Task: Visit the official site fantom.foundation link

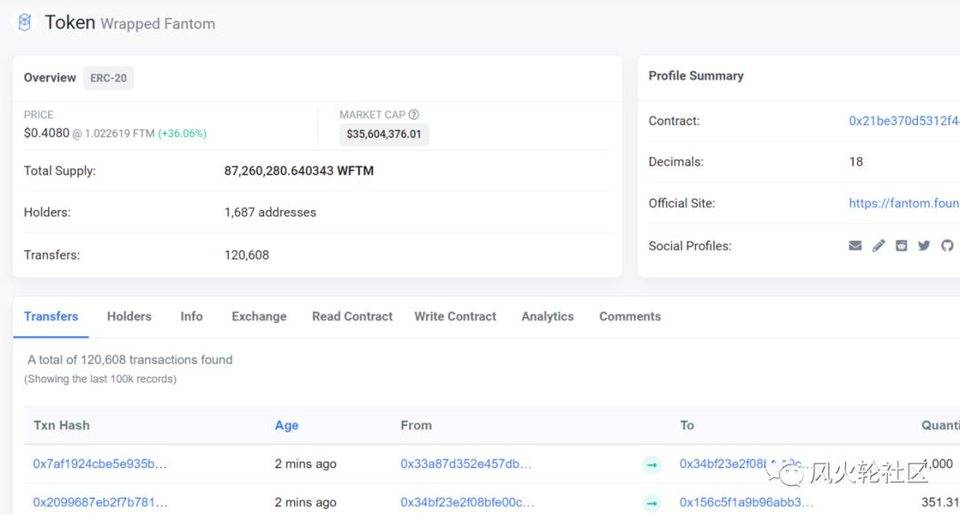Action: [x=904, y=203]
